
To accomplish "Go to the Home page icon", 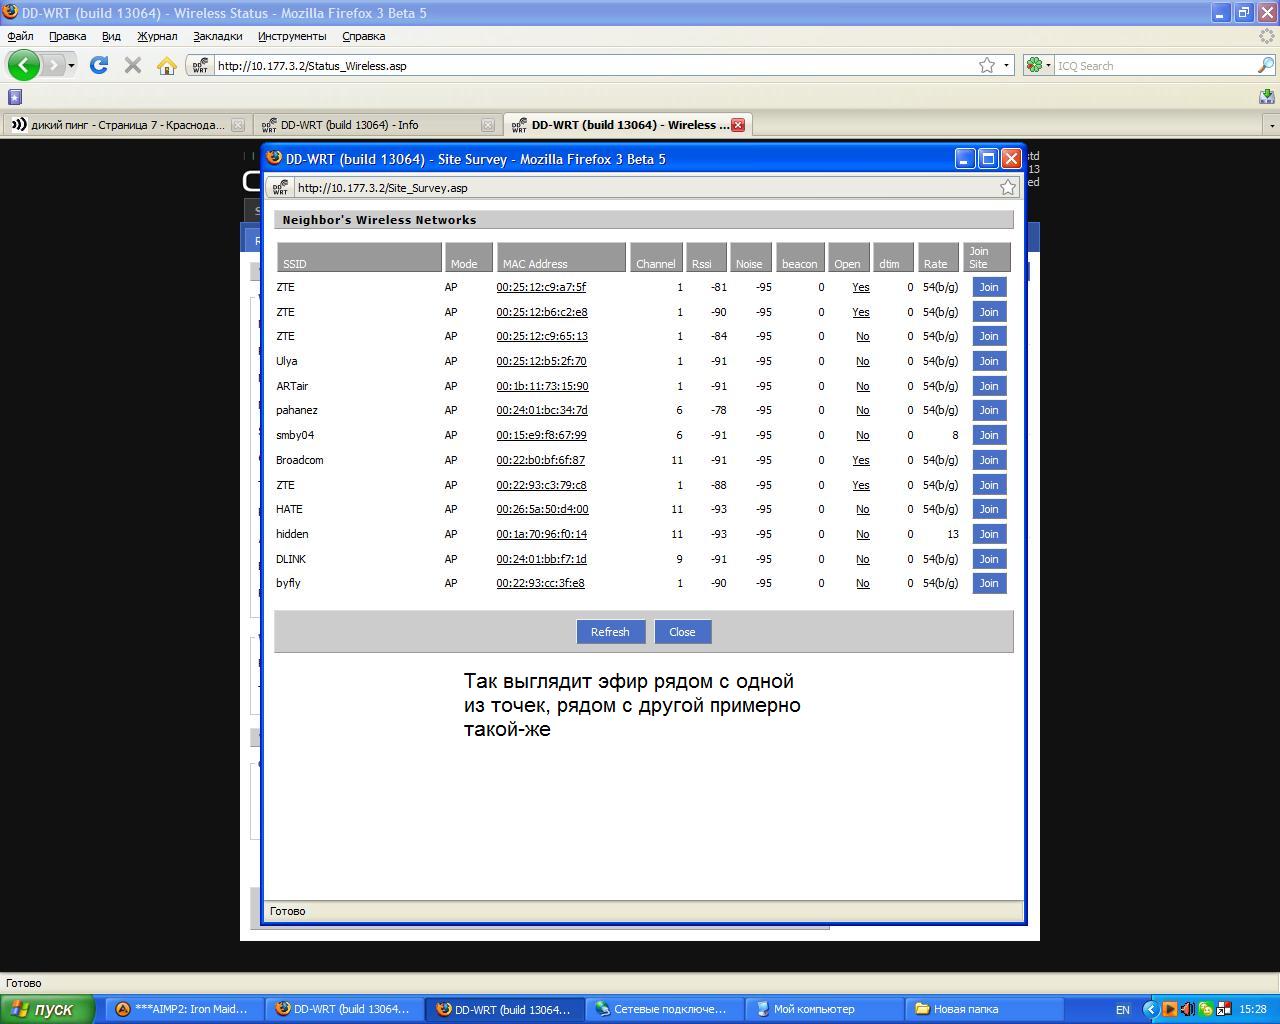I will [x=167, y=65].
